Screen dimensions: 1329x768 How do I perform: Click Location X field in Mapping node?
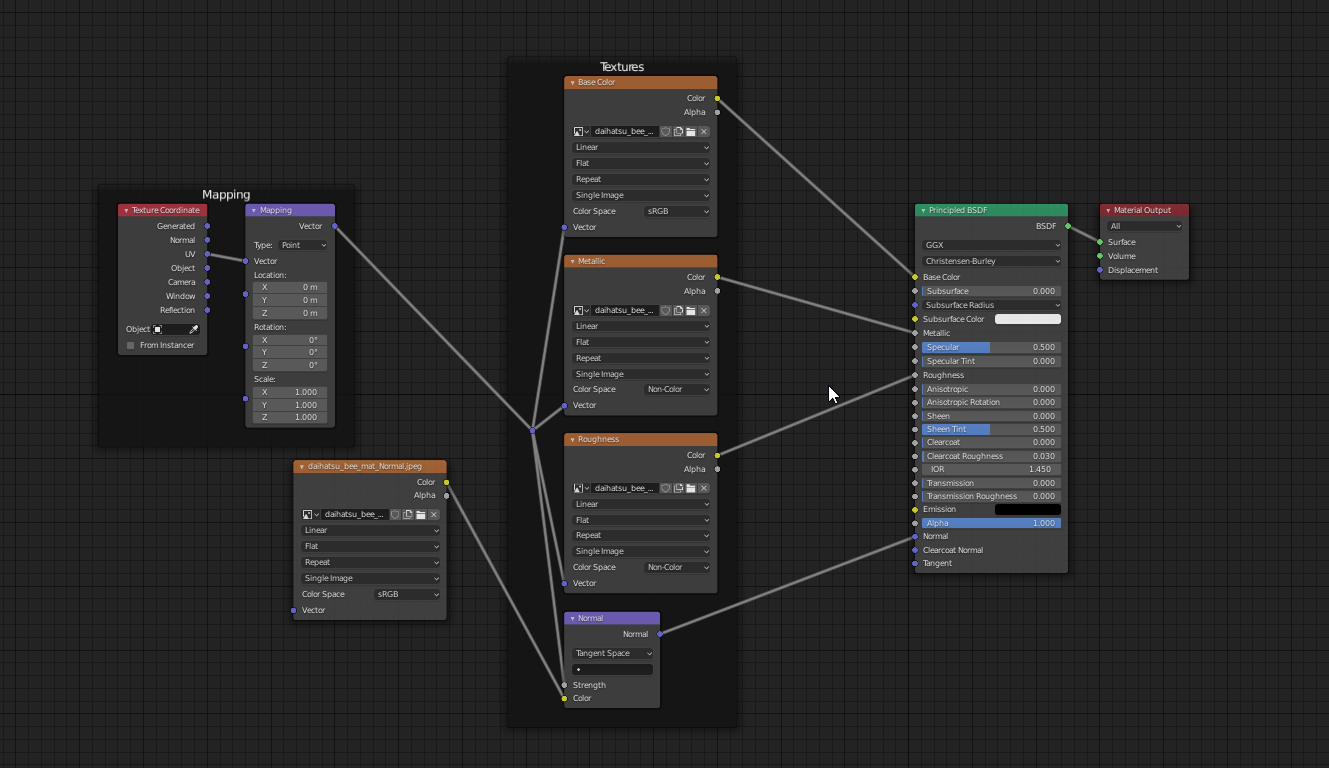pos(290,287)
